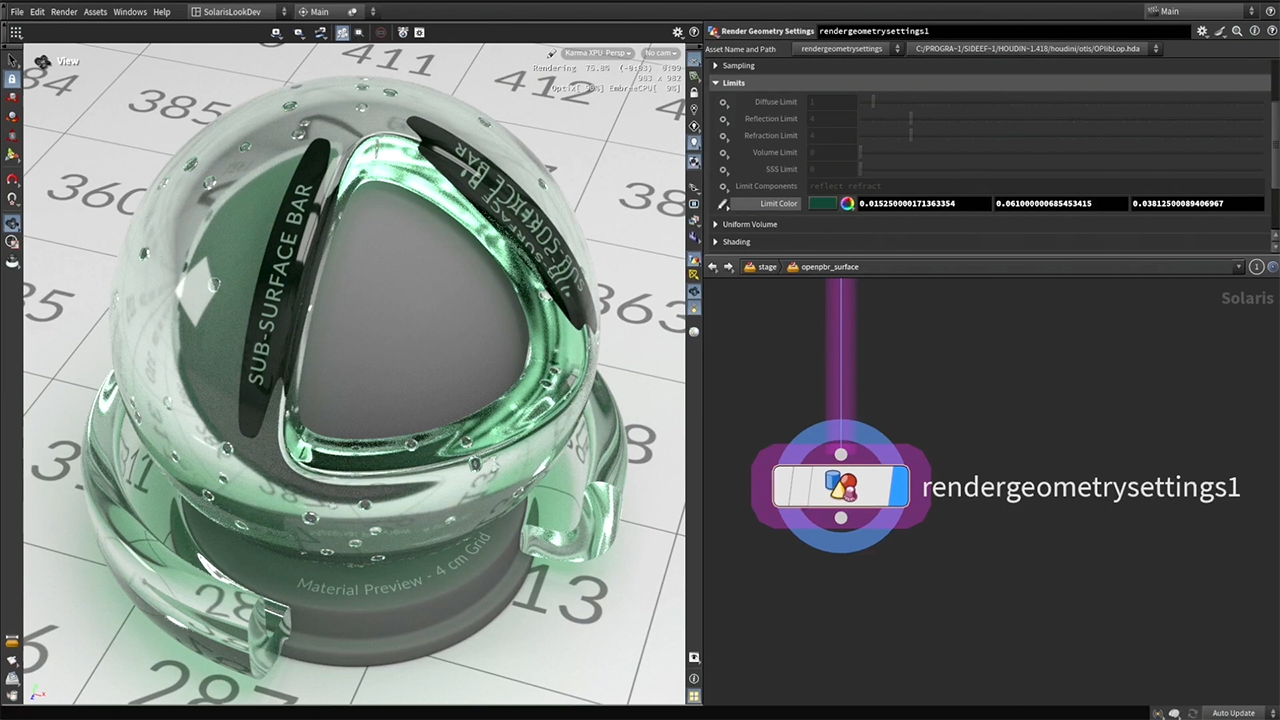Open the shelf grid icon at top left
The image size is (1280, 720).
click(x=15, y=32)
